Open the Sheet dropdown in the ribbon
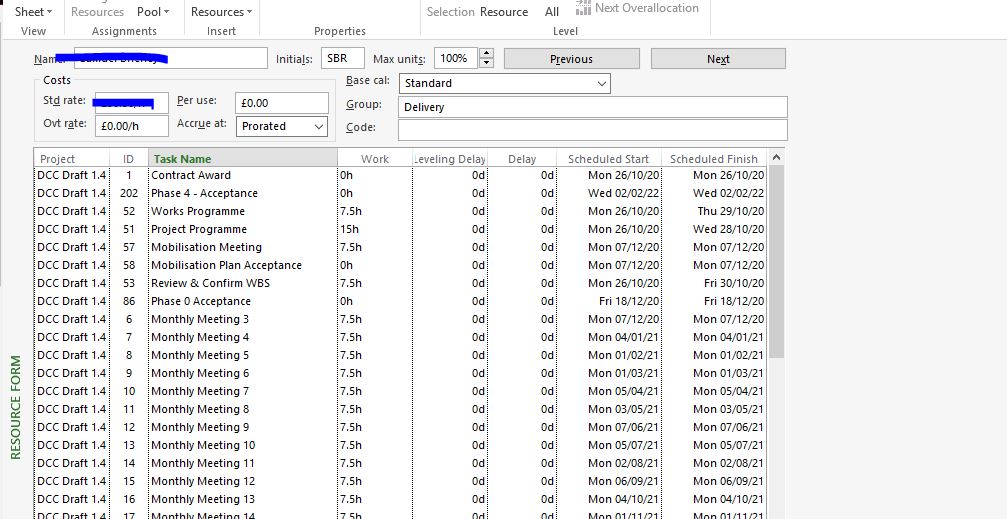This screenshot has width=1007, height=519. [33, 12]
